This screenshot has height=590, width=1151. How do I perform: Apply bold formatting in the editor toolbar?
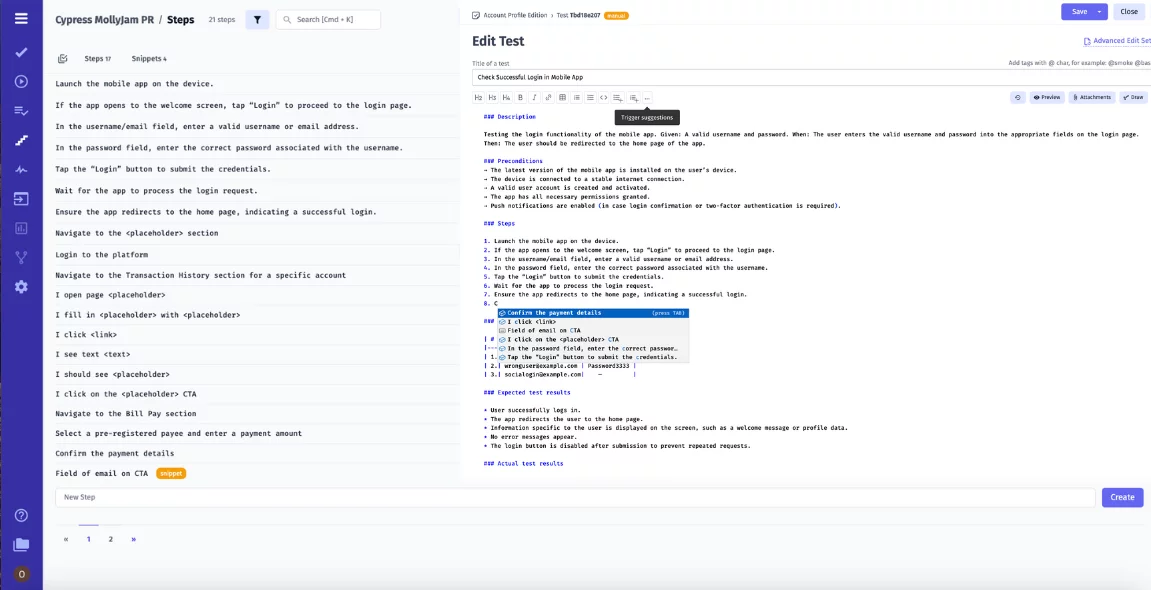coord(521,97)
